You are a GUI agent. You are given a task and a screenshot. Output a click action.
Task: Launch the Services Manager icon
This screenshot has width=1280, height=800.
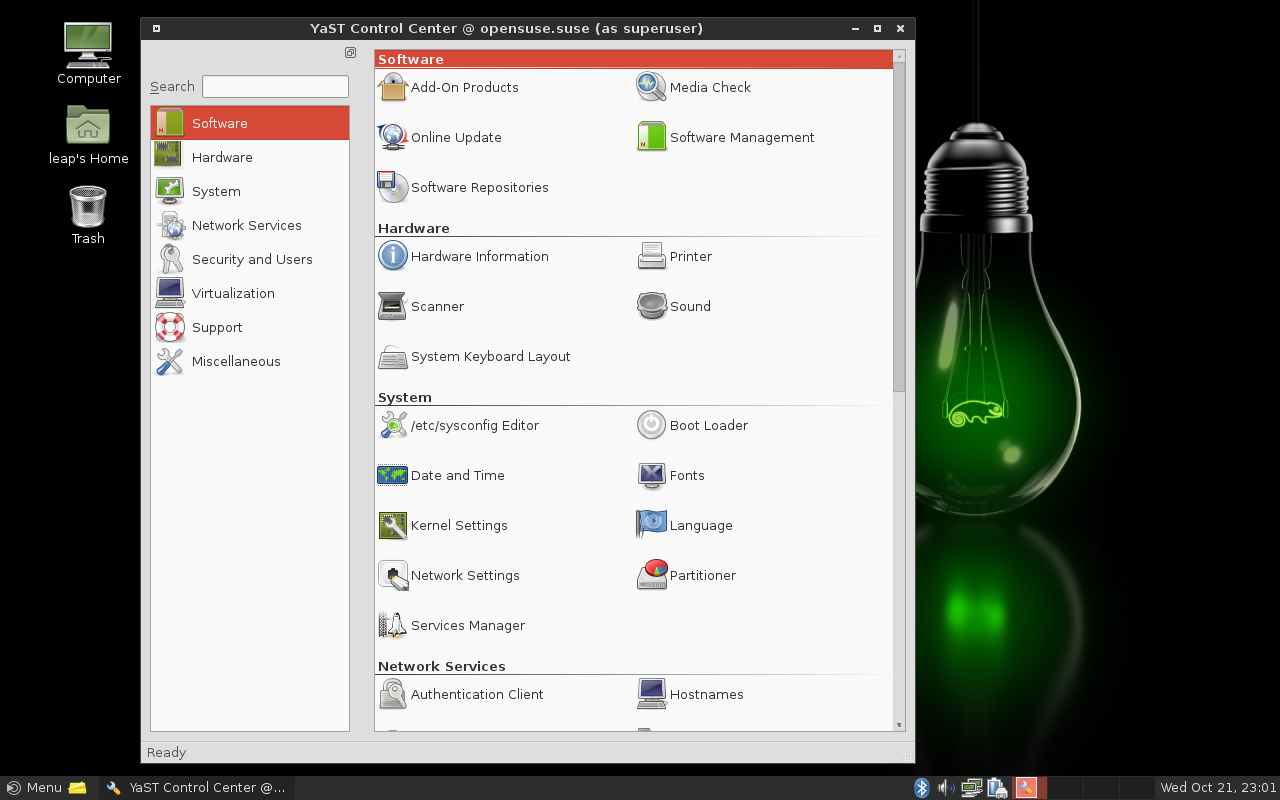(x=392, y=625)
